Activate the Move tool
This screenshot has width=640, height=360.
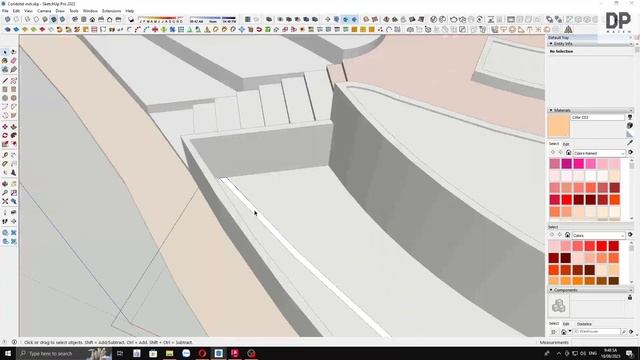click(x=5, y=127)
